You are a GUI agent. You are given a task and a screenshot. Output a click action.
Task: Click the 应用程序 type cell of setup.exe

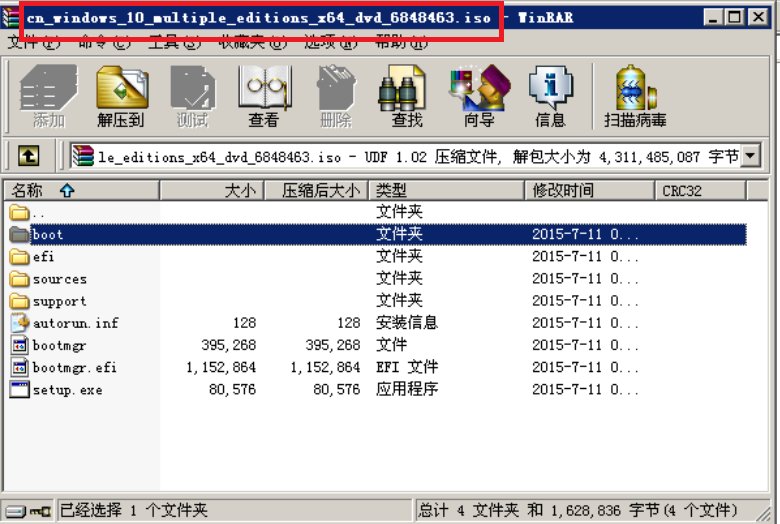(407, 389)
